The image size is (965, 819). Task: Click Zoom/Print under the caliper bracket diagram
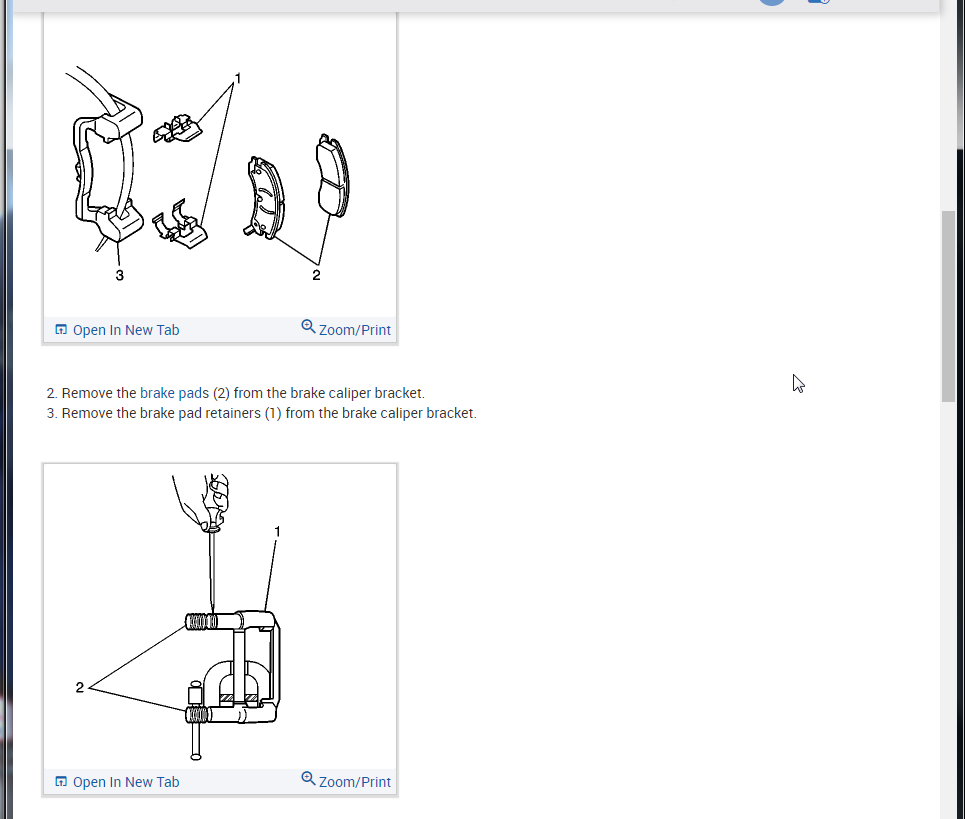point(346,780)
